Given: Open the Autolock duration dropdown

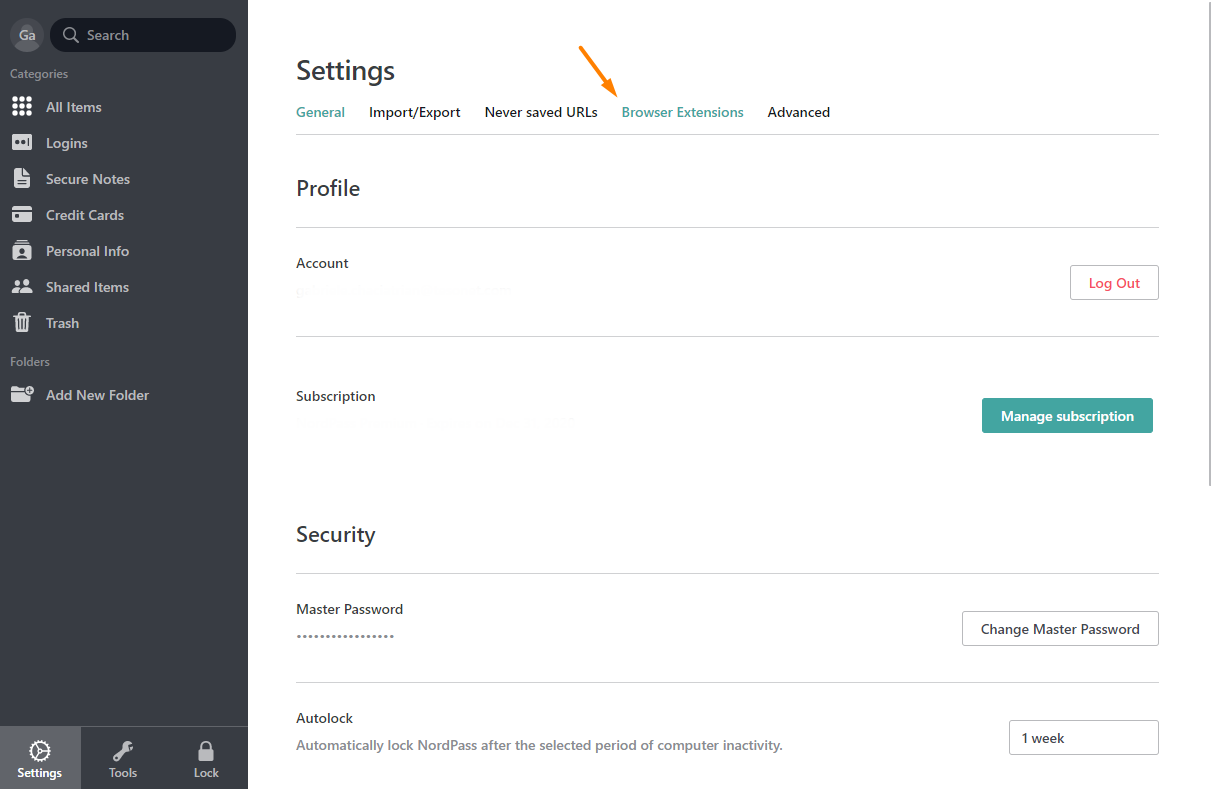Looking at the screenshot, I should click(x=1083, y=737).
